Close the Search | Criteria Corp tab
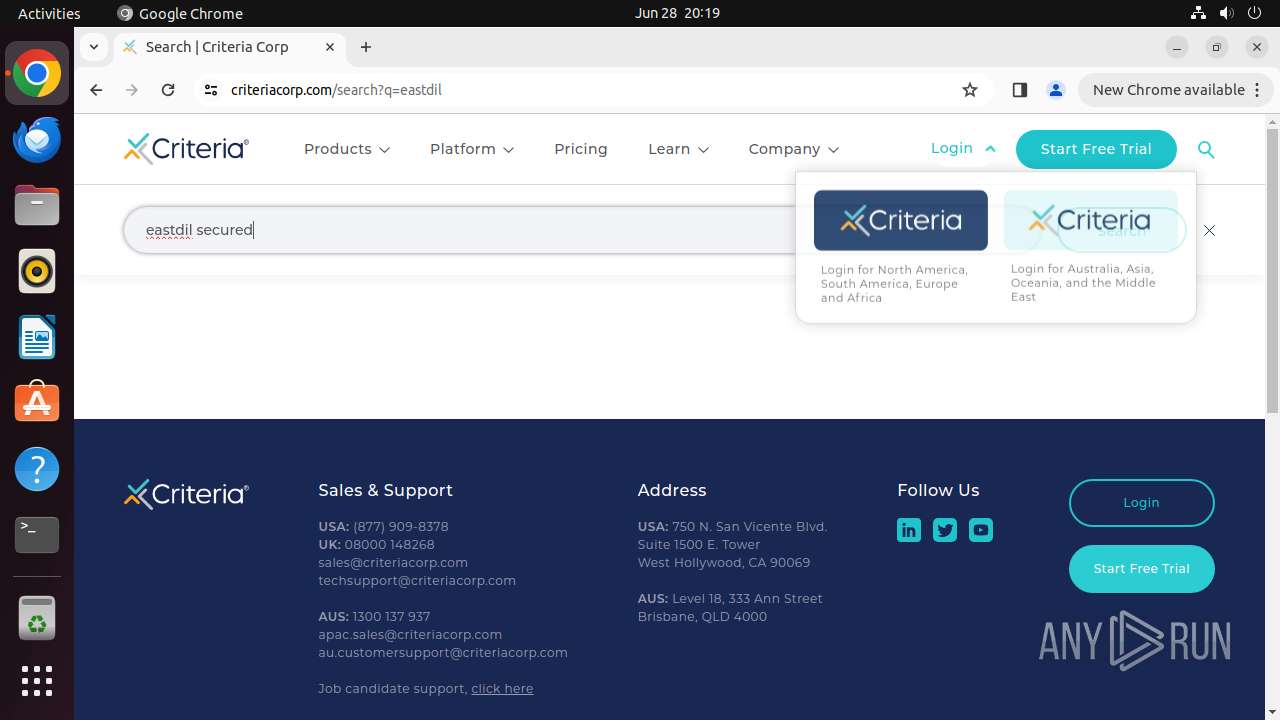1280x720 pixels. pyautogui.click(x=330, y=47)
